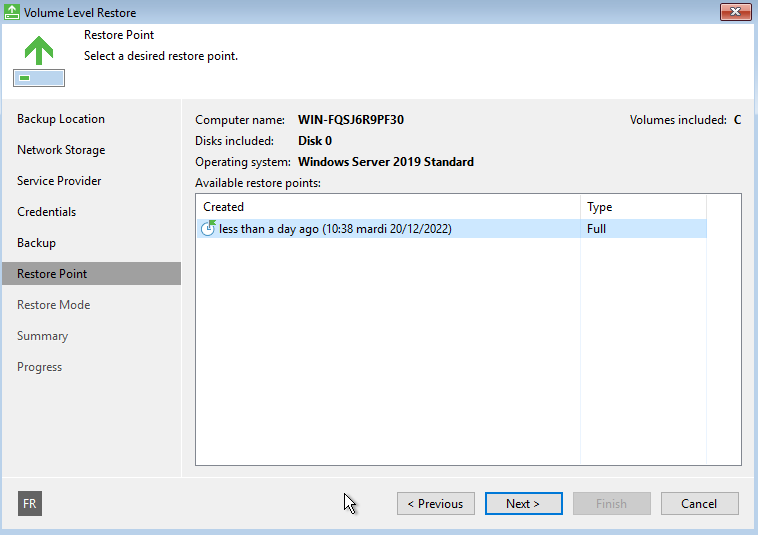Image resolution: width=758 pixels, height=535 pixels.
Task: Click the FR keyboard language indicator
Action: point(30,504)
